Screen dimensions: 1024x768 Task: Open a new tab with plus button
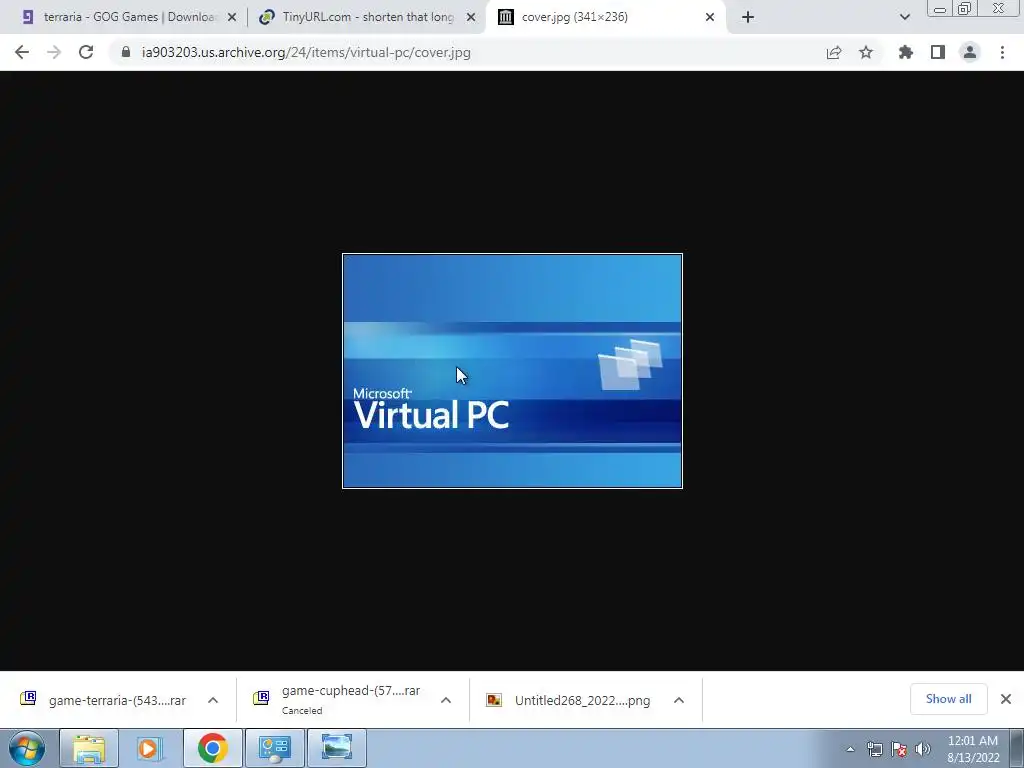tap(748, 17)
